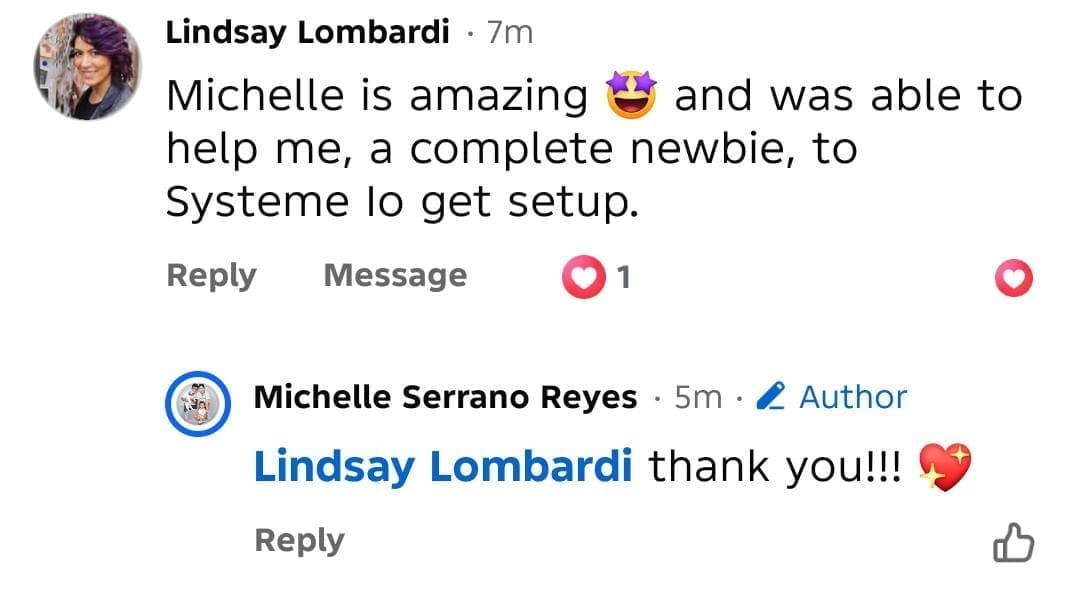
Task: Click the Author label text
Action: click(x=853, y=397)
